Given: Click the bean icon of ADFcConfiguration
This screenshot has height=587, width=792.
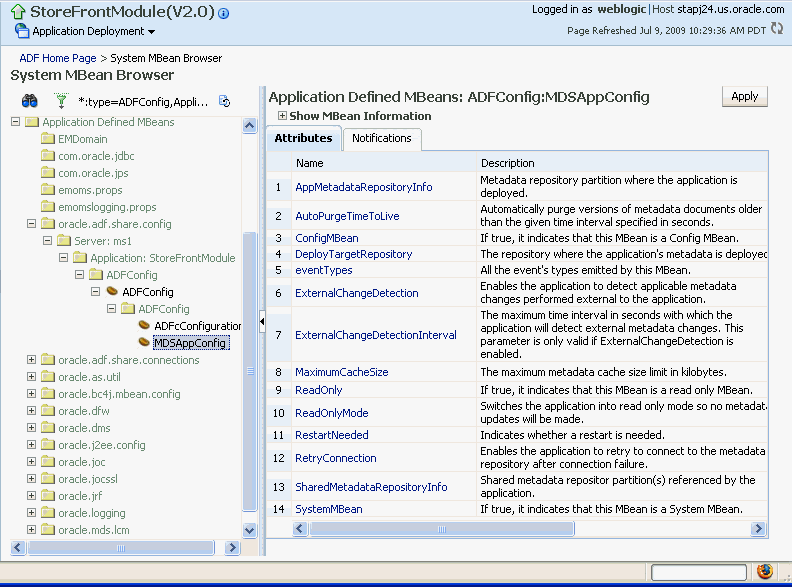Looking at the screenshot, I should coord(144,325).
